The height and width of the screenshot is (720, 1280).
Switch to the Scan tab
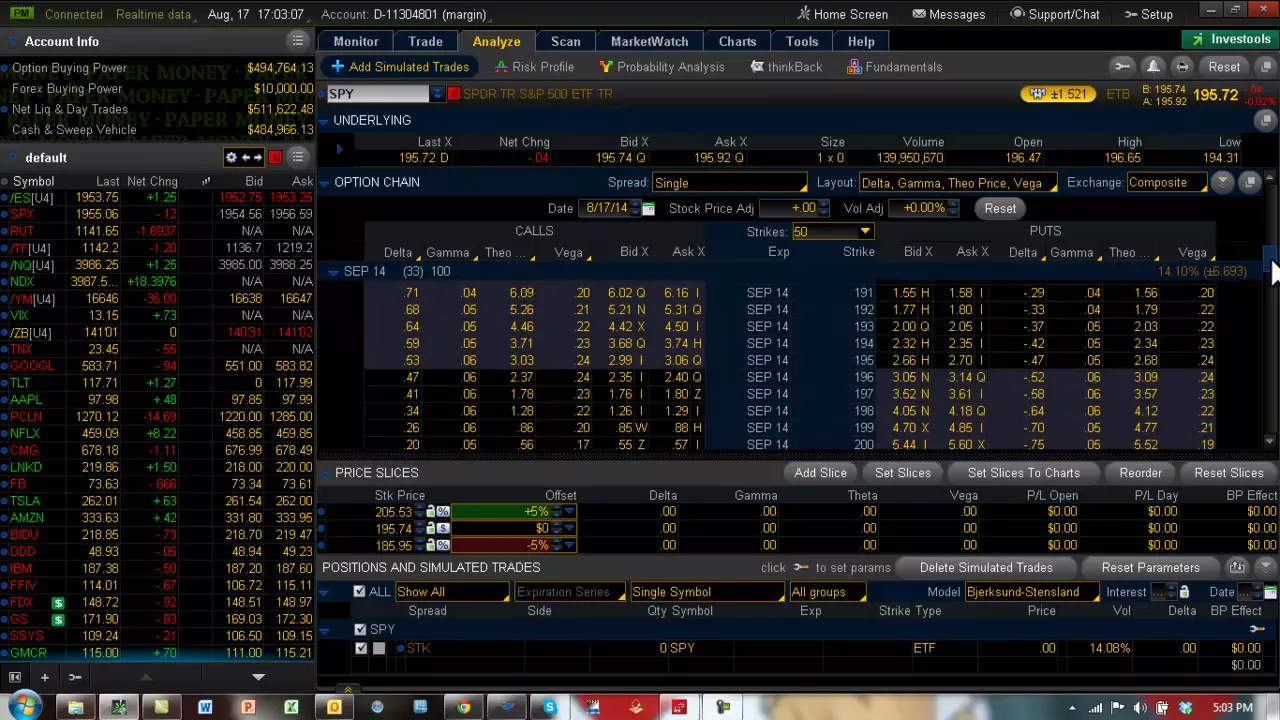565,42
